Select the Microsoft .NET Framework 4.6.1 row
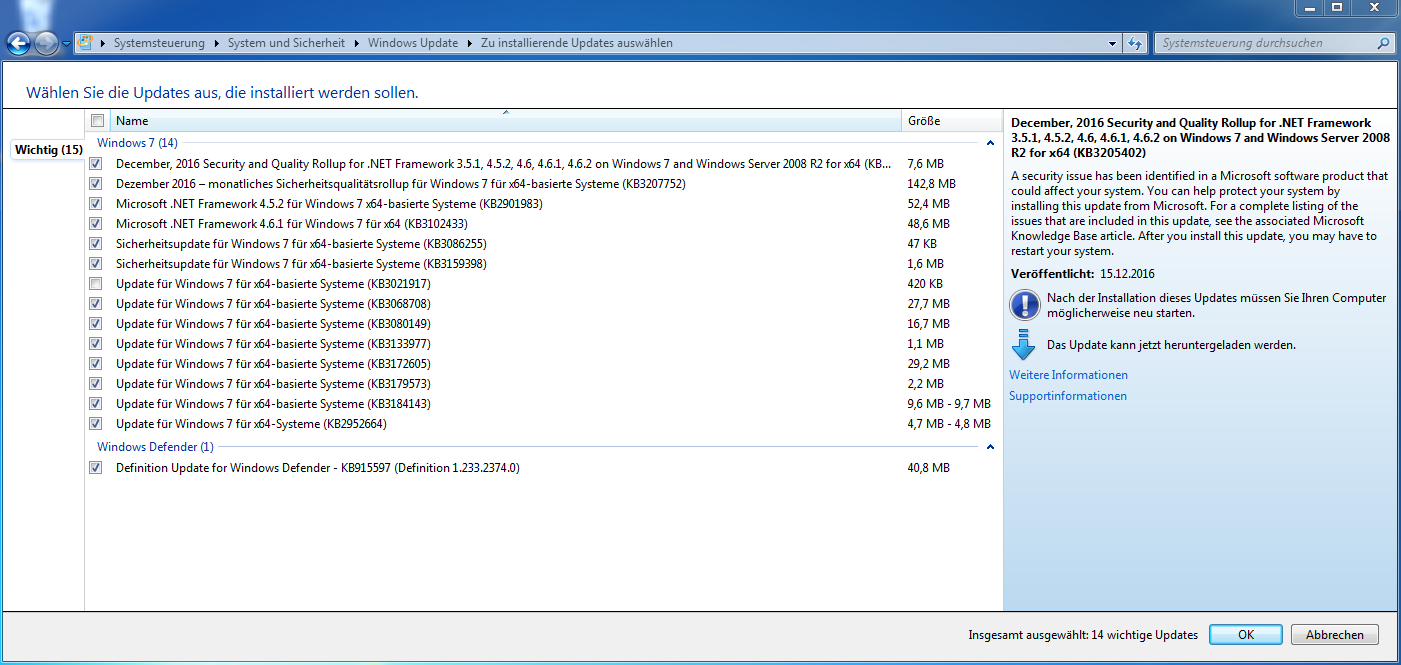 point(543,223)
